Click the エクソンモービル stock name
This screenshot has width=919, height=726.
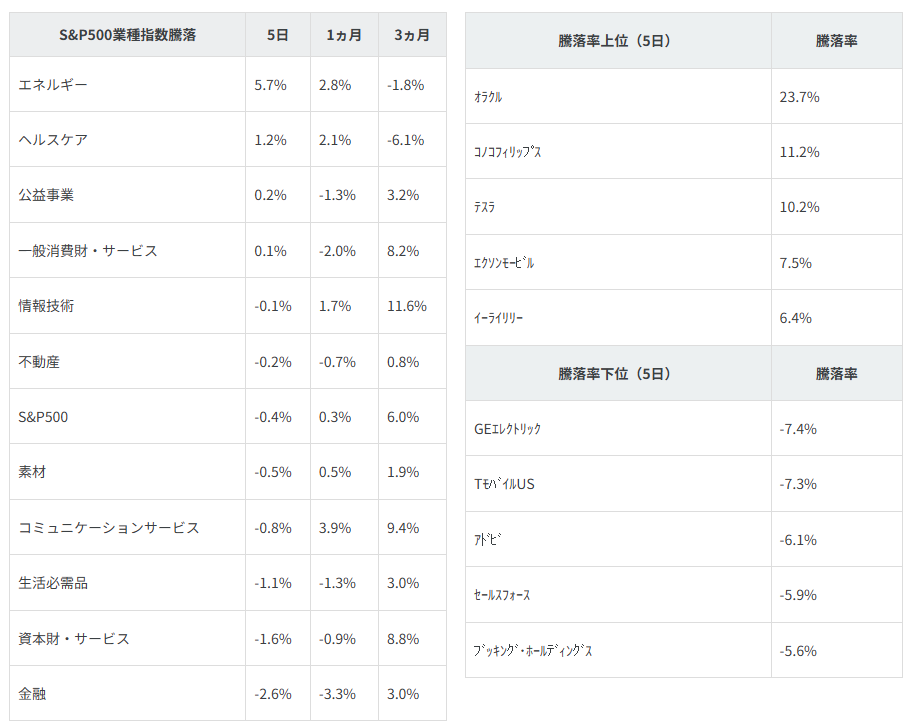pos(504,263)
